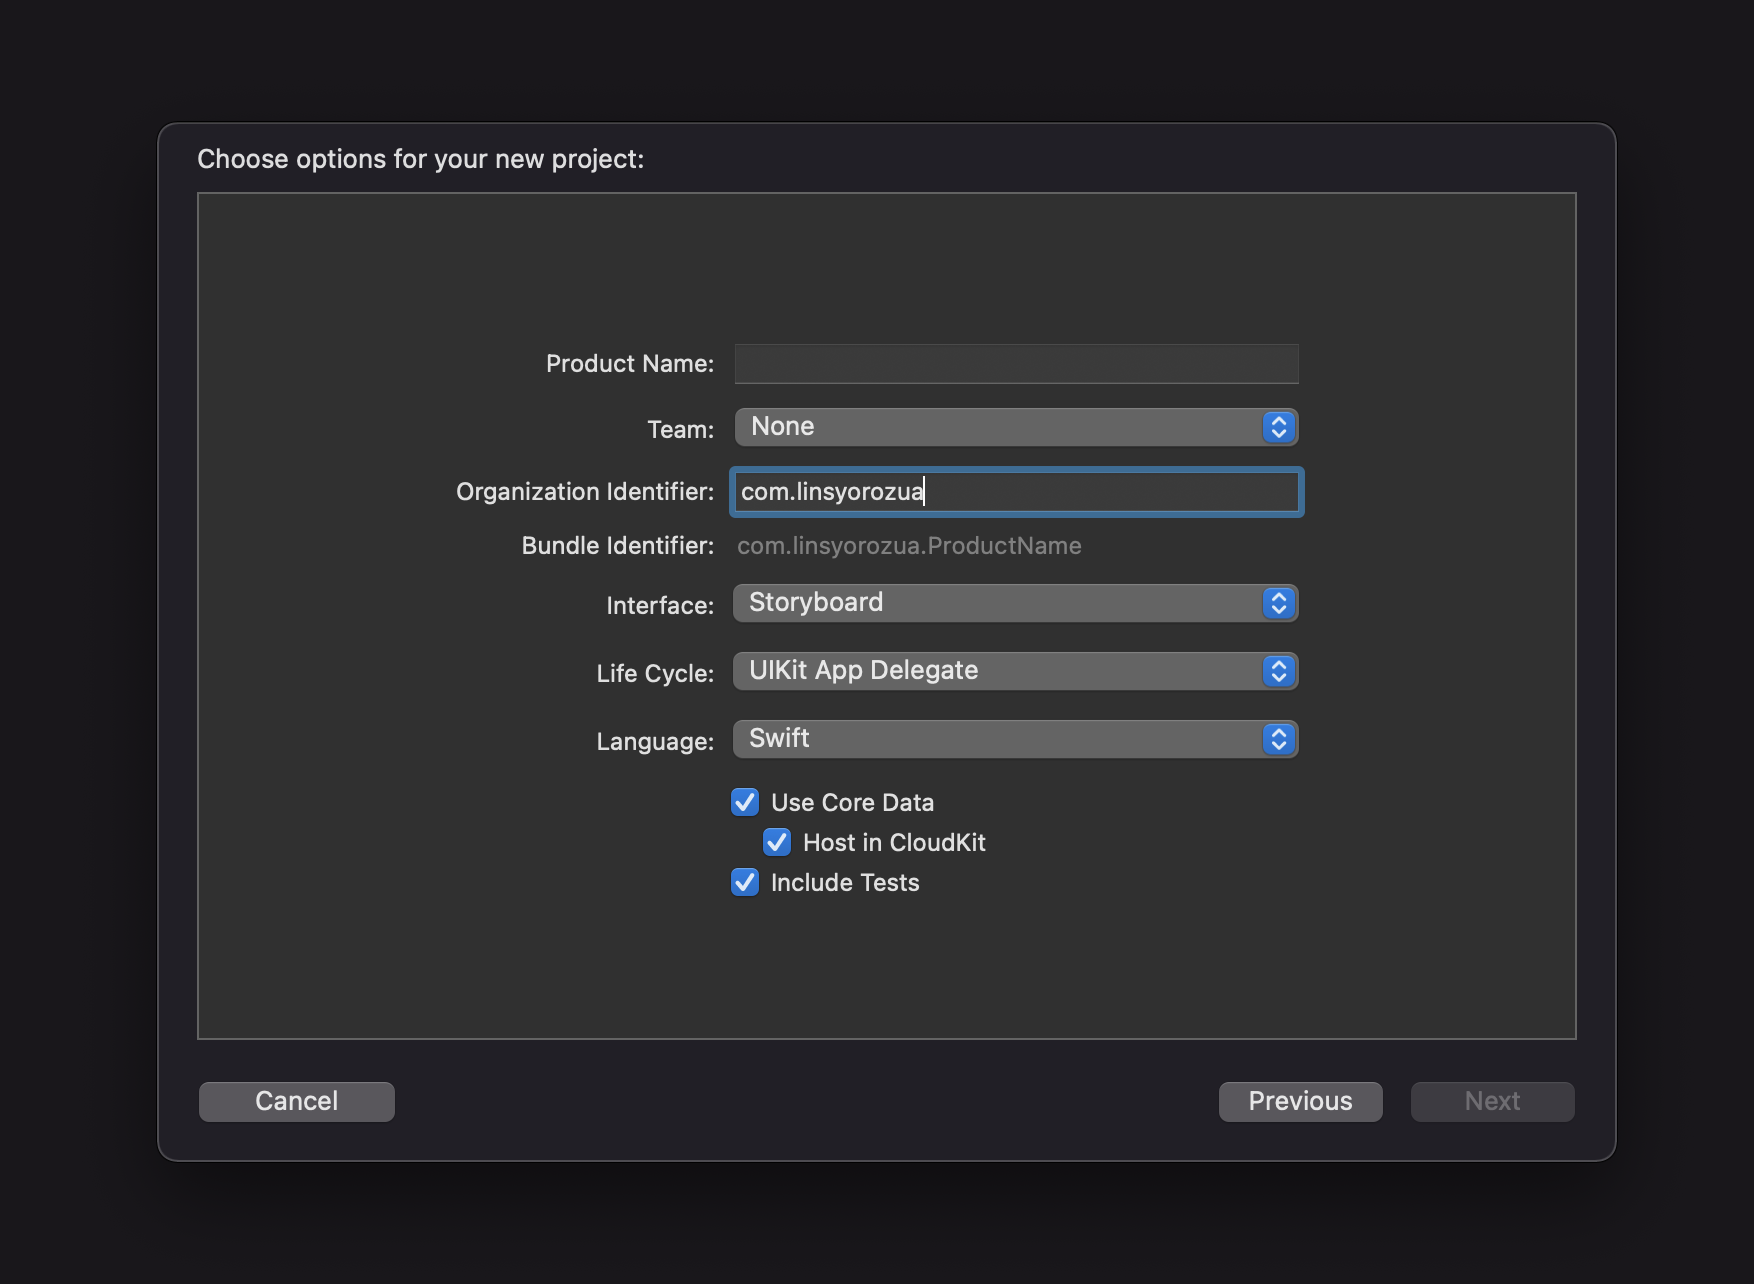Open the Team dropdown showing None

click(1000, 427)
